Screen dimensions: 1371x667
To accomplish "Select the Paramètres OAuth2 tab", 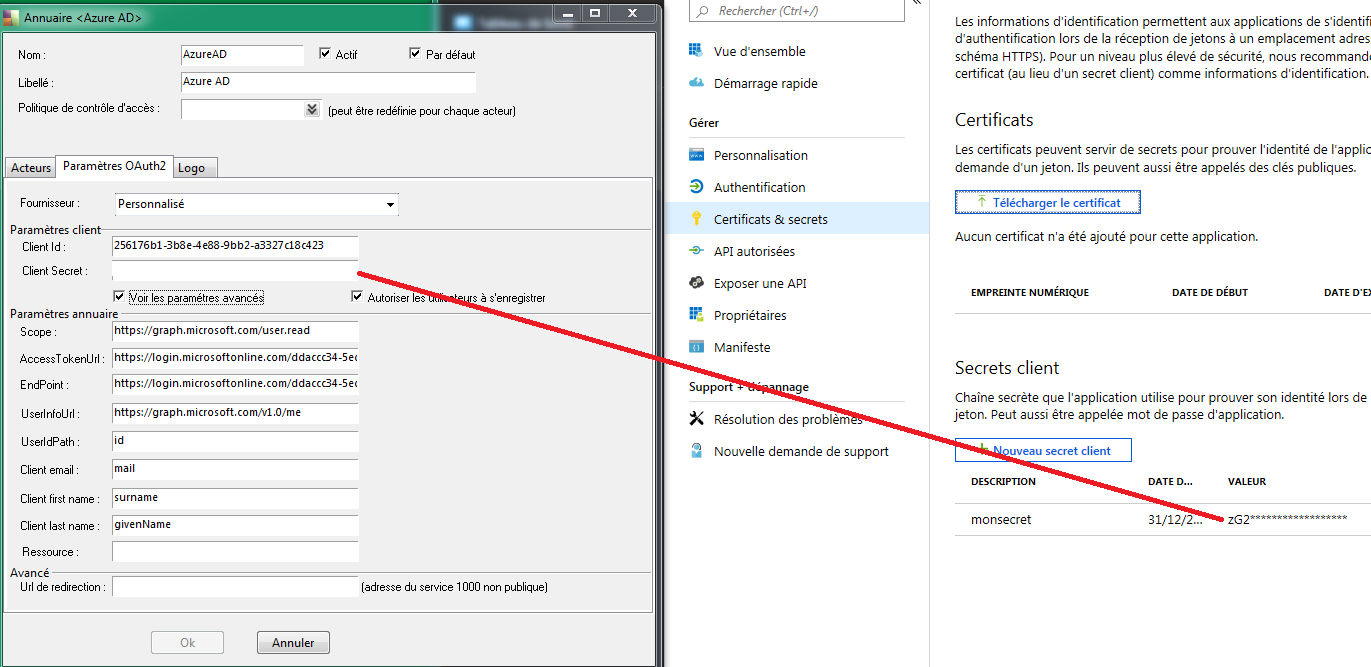I will coord(115,166).
